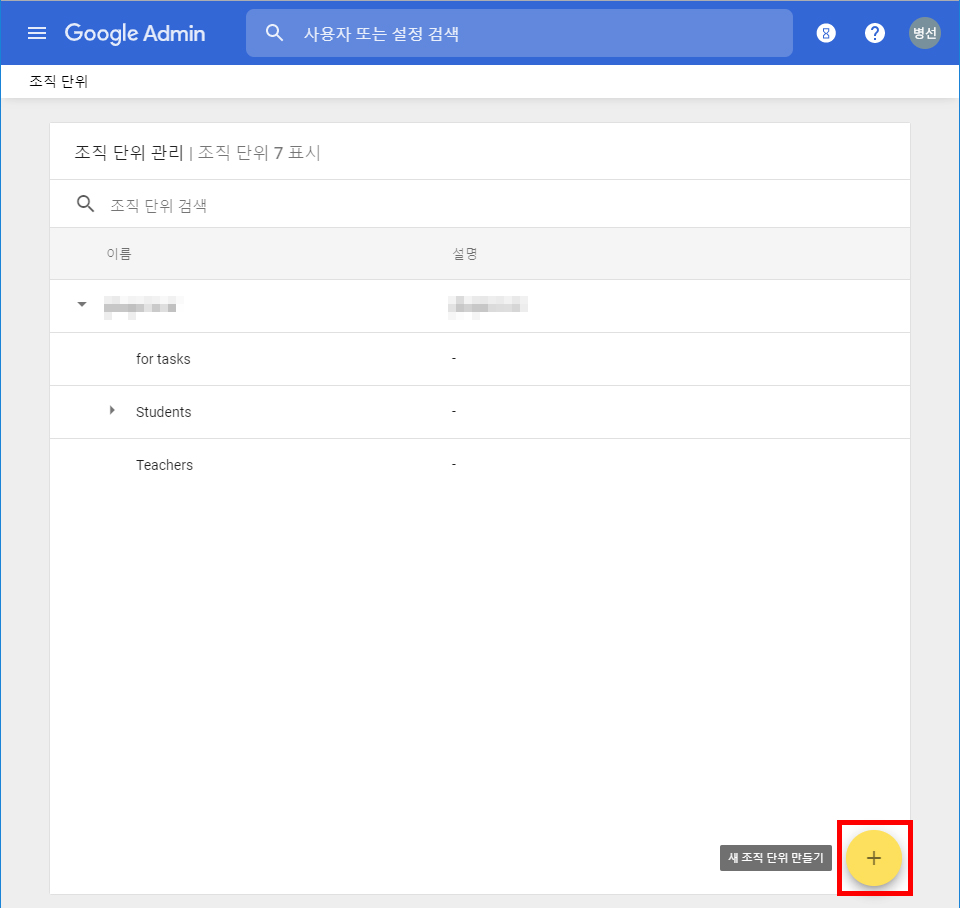
Task: Click the 이름 column header
Action: (119, 253)
